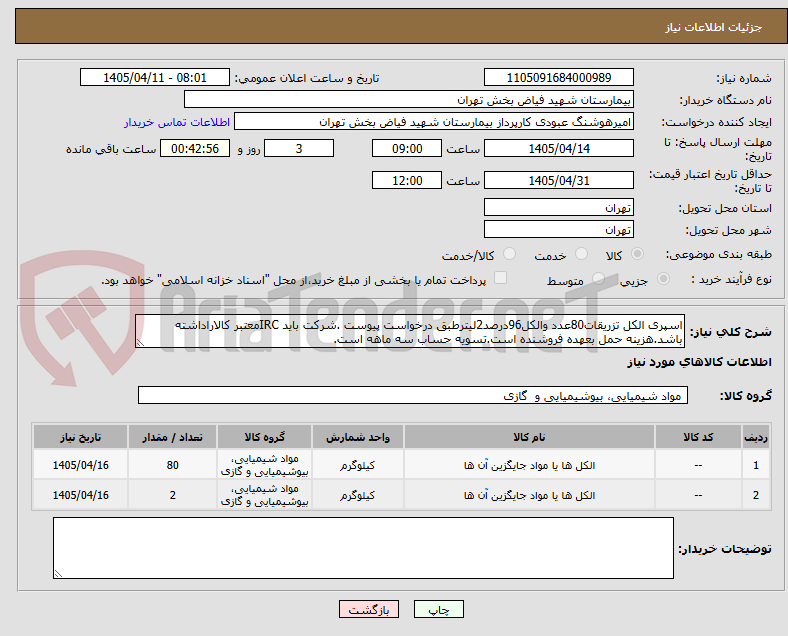Select the جزیی purchase type radio
Viewport: 788px width, 636px height.
[663, 279]
